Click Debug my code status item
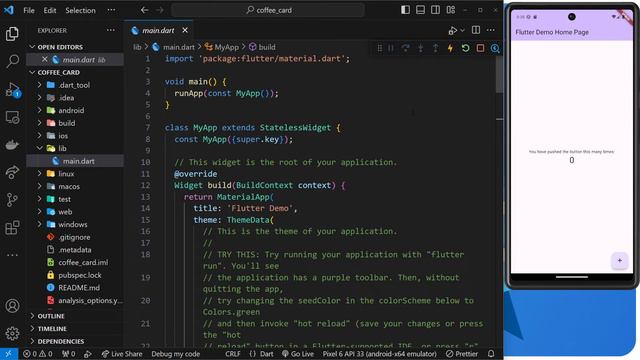Screen dimensions: 640x360 (x=176, y=354)
